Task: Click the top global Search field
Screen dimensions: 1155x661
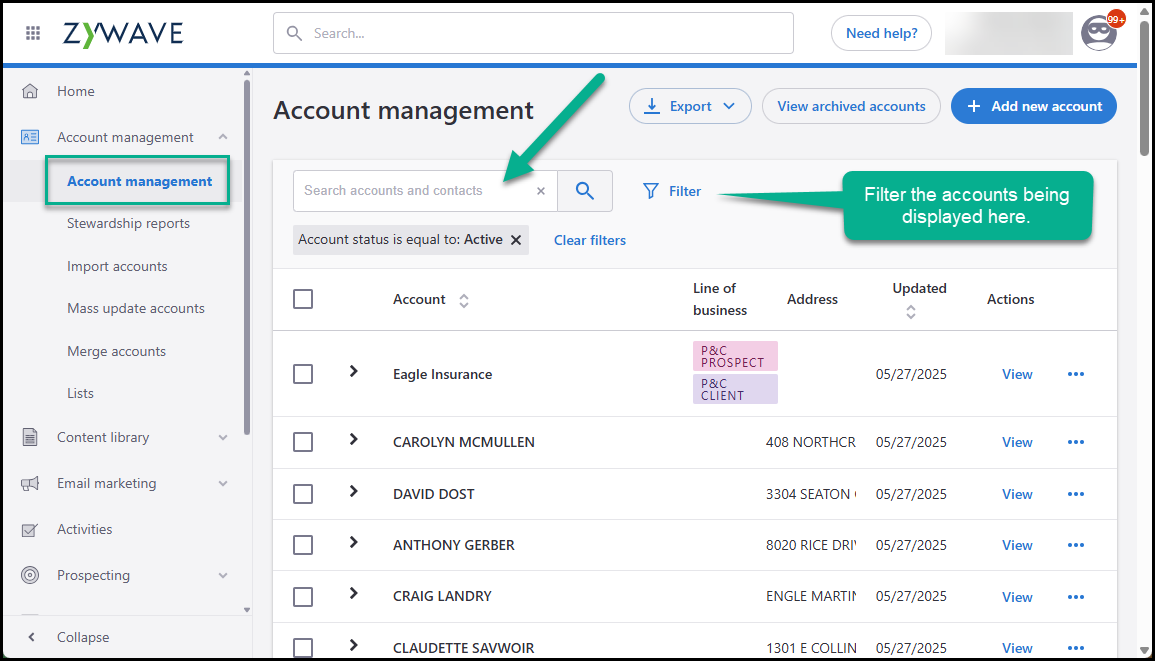Action: click(x=533, y=33)
